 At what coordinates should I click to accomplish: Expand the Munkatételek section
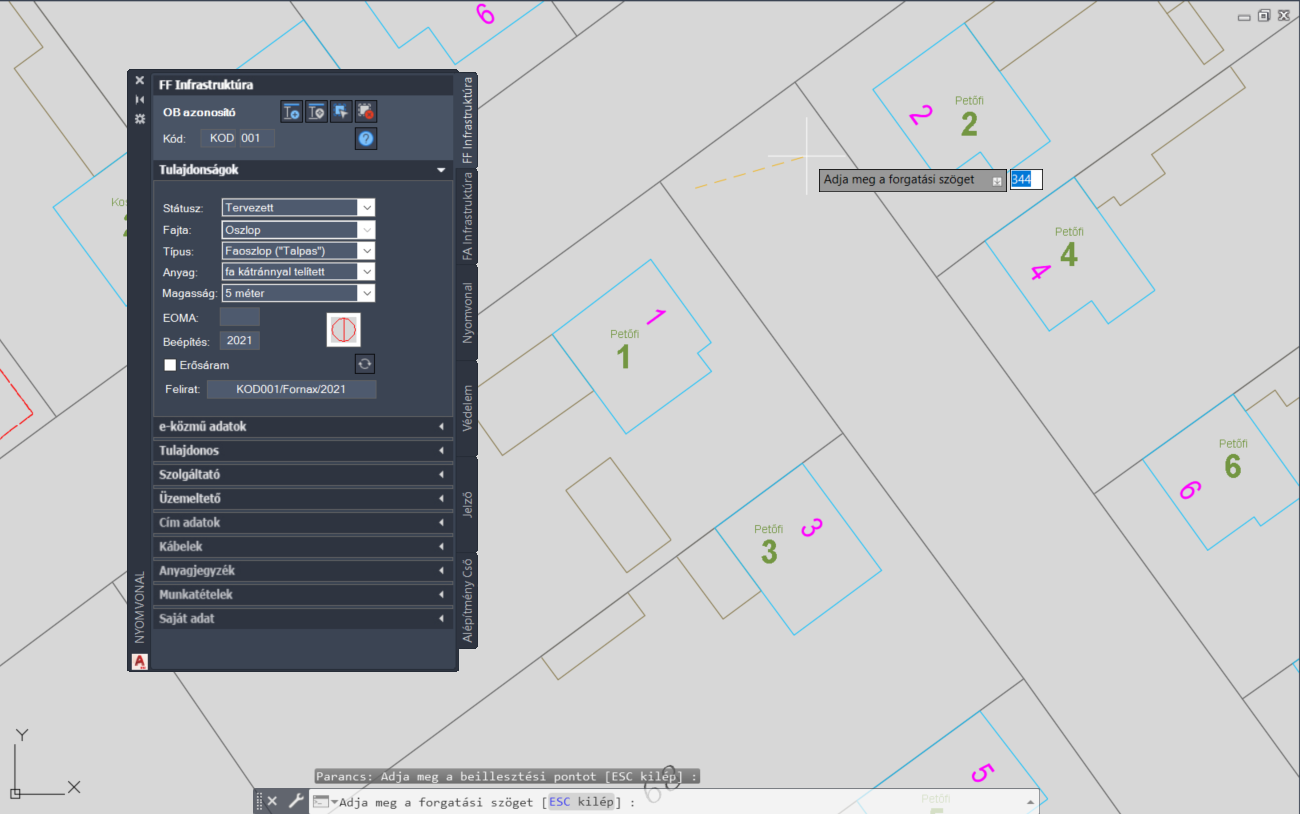(x=302, y=595)
